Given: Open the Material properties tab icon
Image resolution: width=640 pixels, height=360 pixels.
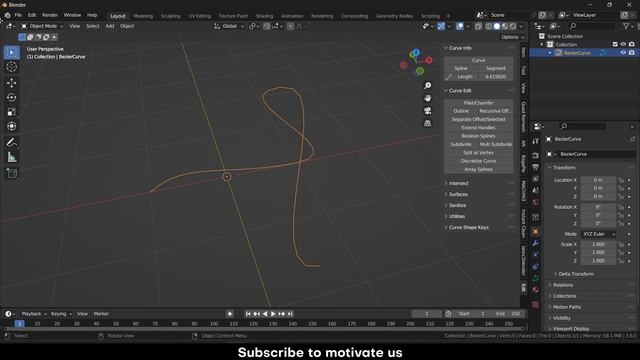Looking at the screenshot, I should [536, 290].
